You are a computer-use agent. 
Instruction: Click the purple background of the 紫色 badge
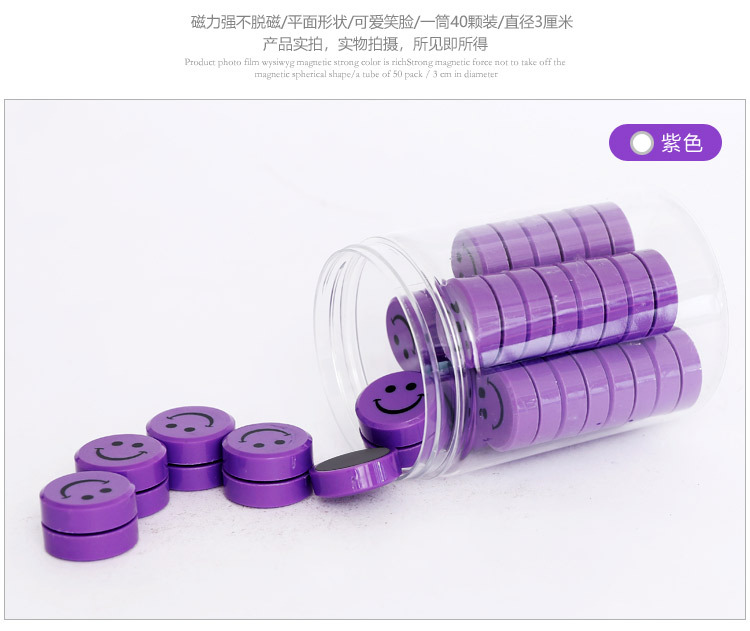click(x=665, y=143)
